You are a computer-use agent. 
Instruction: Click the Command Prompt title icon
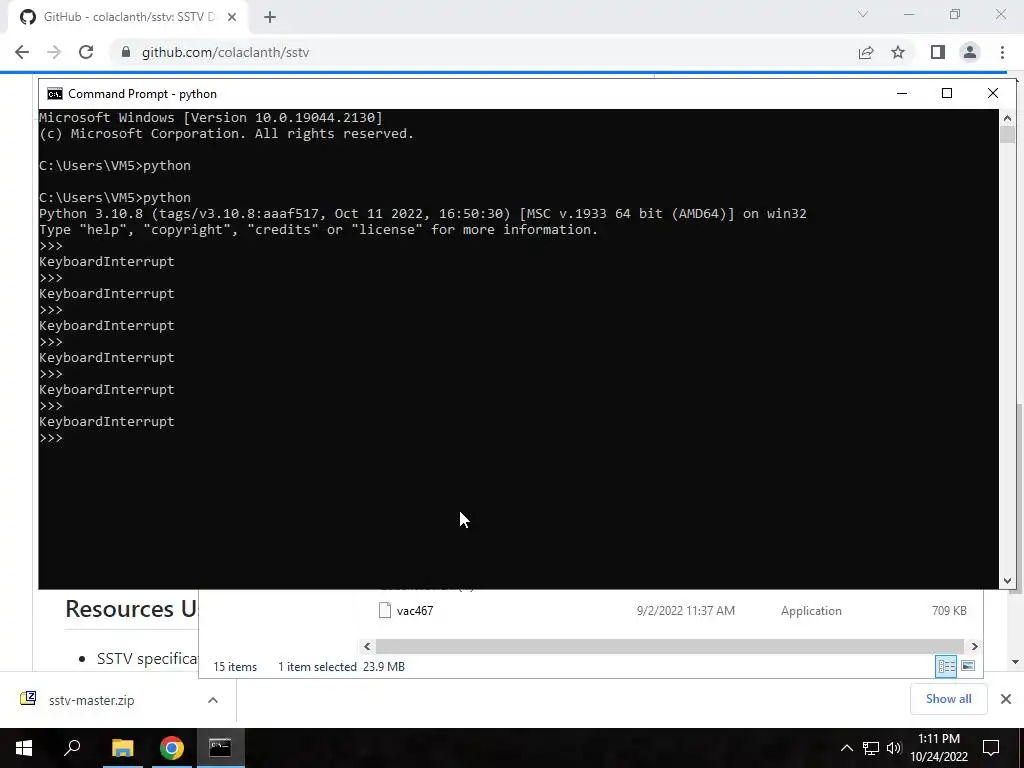pos(55,93)
